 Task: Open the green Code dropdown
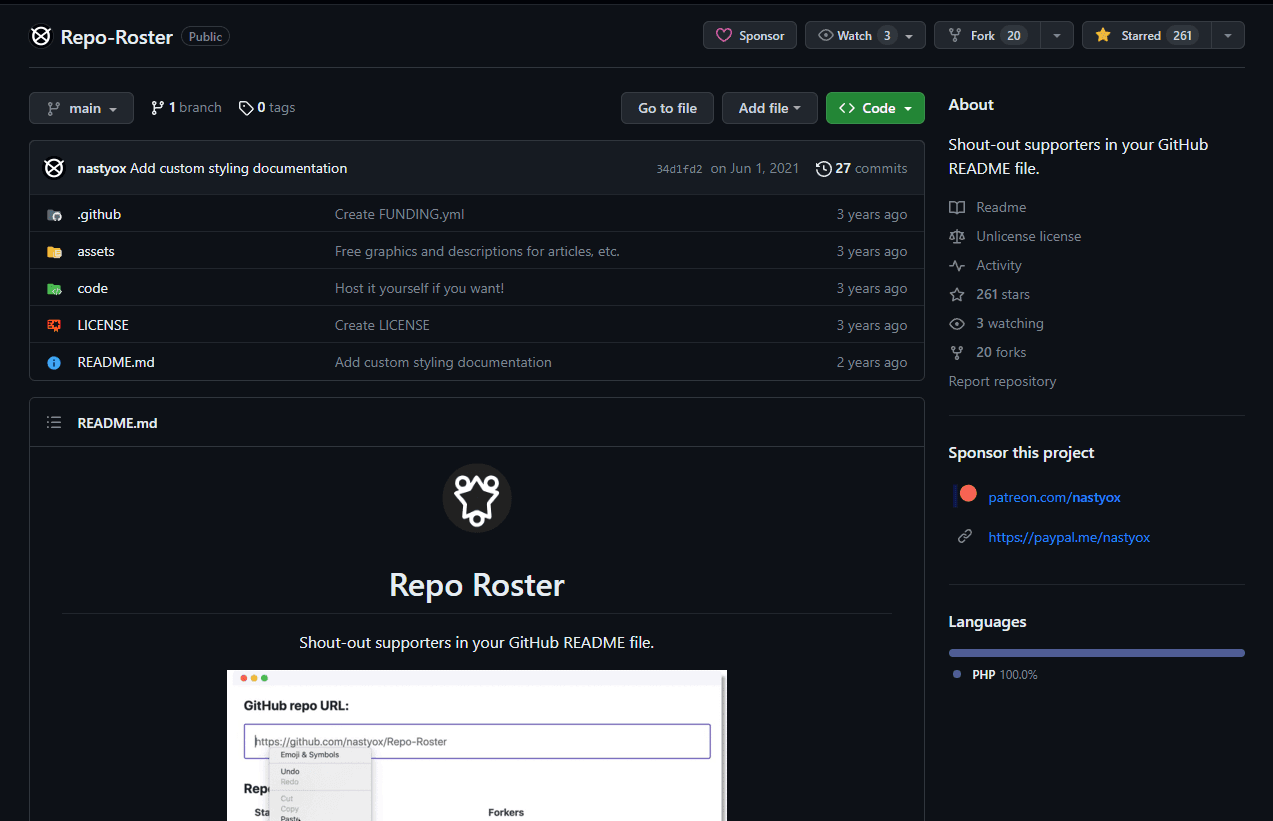pos(875,108)
